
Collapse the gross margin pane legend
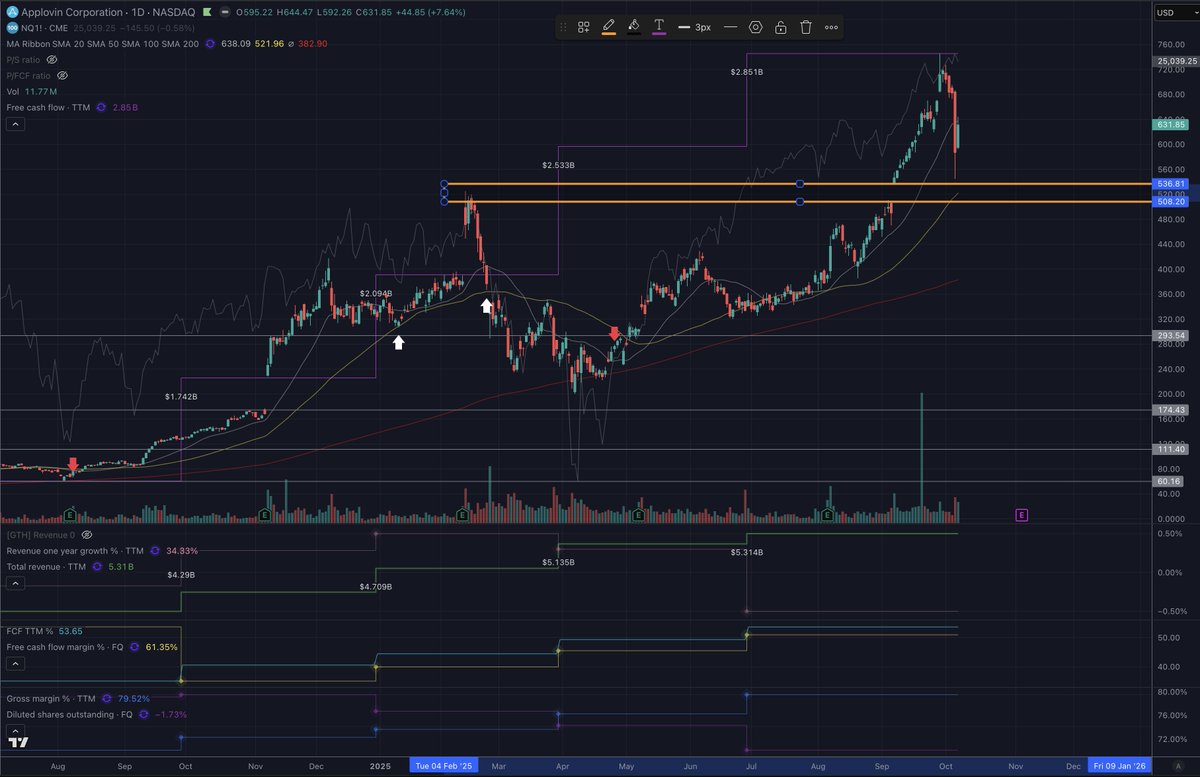click(14, 730)
